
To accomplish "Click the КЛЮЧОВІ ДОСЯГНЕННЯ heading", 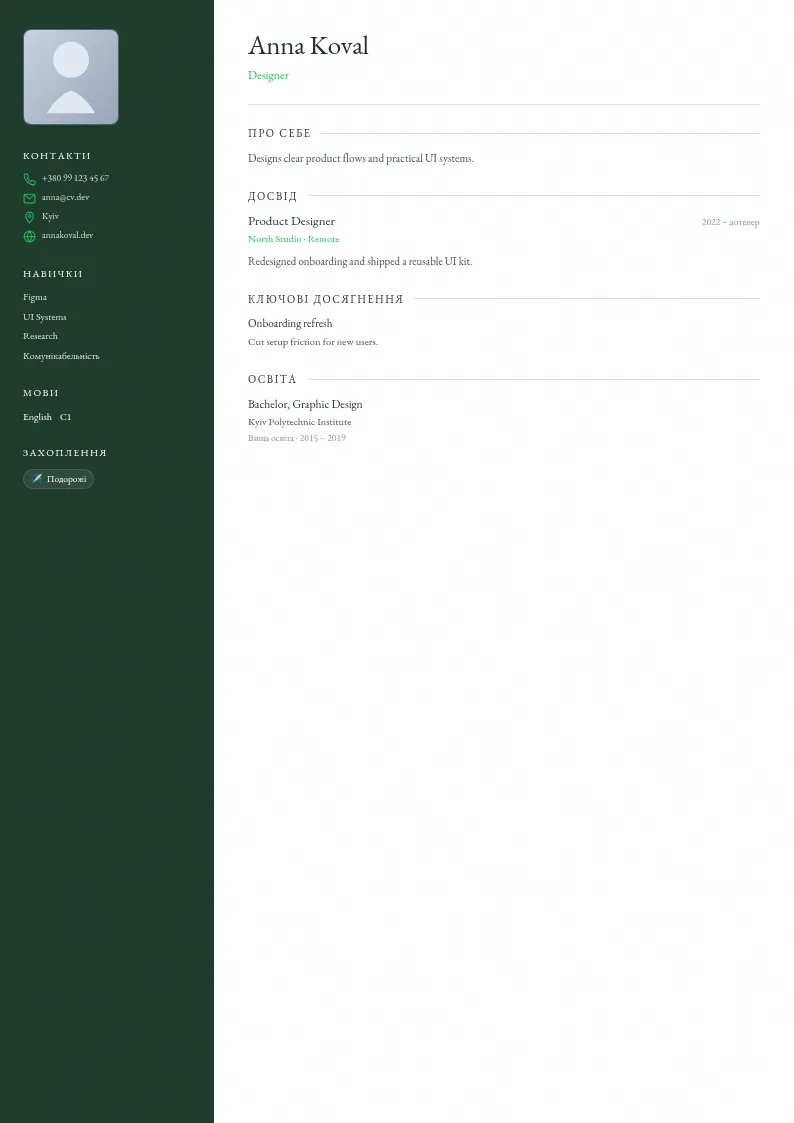I will tap(326, 299).
